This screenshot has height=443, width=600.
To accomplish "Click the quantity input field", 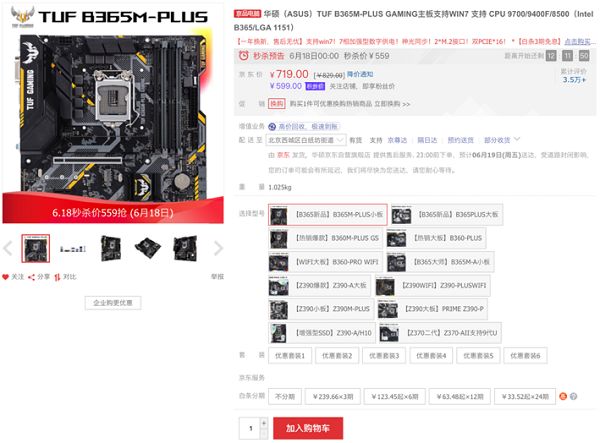I will (x=250, y=428).
